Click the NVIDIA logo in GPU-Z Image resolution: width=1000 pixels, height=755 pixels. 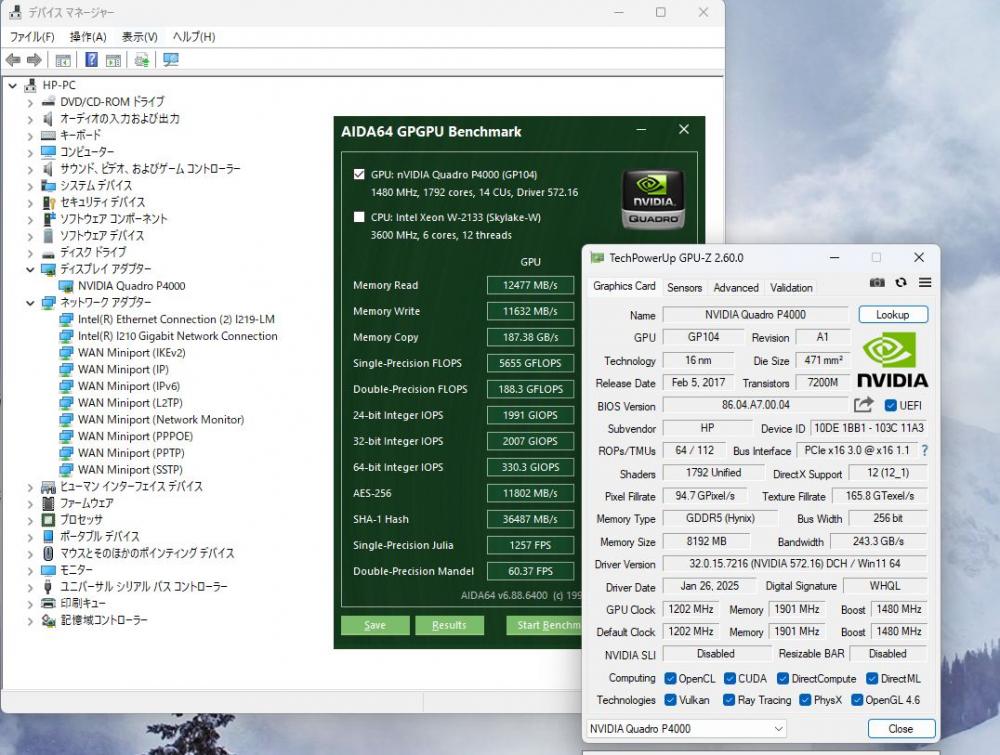892,361
